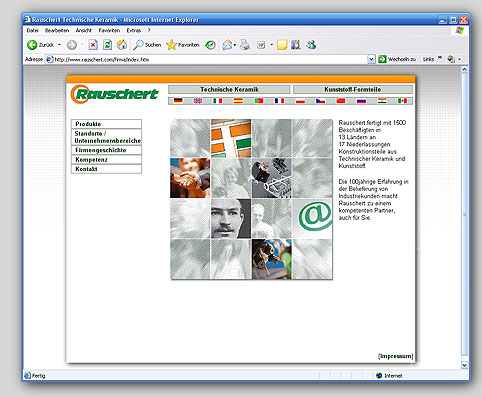The image size is (482, 397).
Task: Click the green @ symbol tile
Action: 312,219
